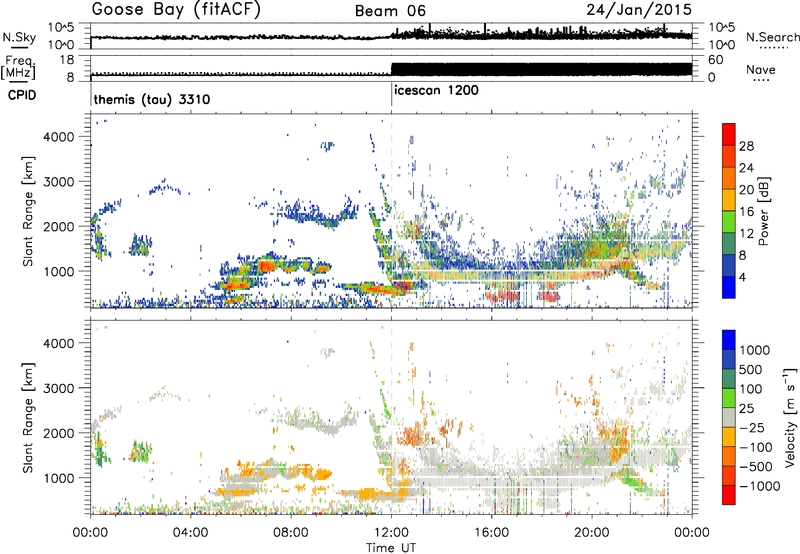
Task: Click the '4000' range tick of the velocity panel
Action: 59,343
